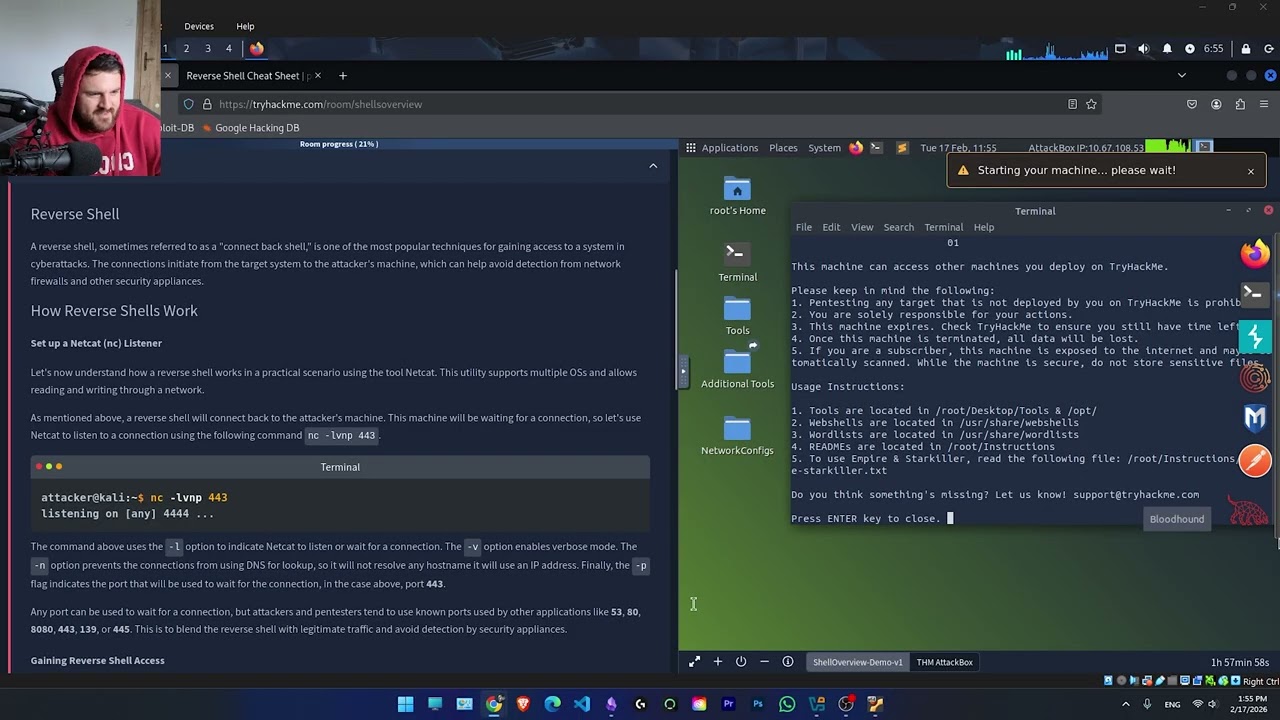Open Bloodhound icon in the side dock
Viewport: 1280px width, 720px height.
click(1250, 513)
